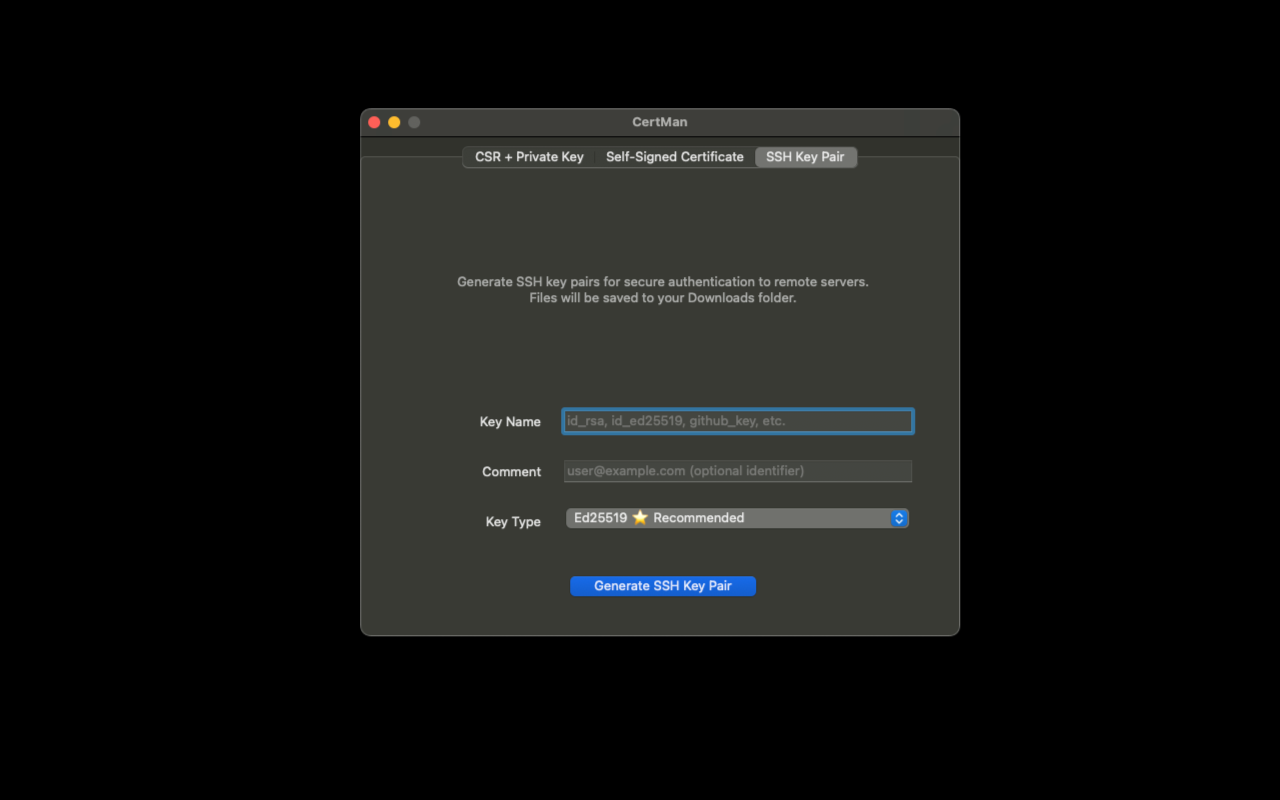1280x800 pixels.
Task: Click the up/down chevrons on Key Type selector
Action: pyautogui.click(x=898, y=518)
